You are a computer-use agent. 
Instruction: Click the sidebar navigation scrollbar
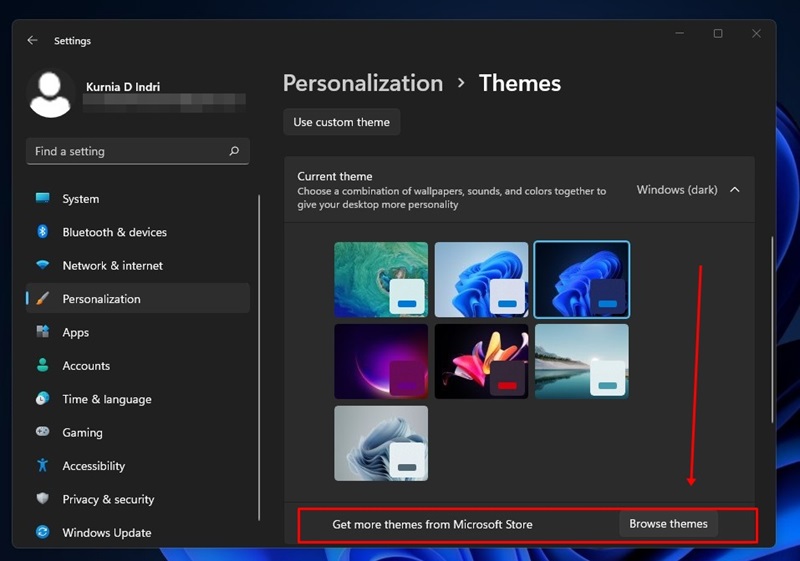click(259, 357)
